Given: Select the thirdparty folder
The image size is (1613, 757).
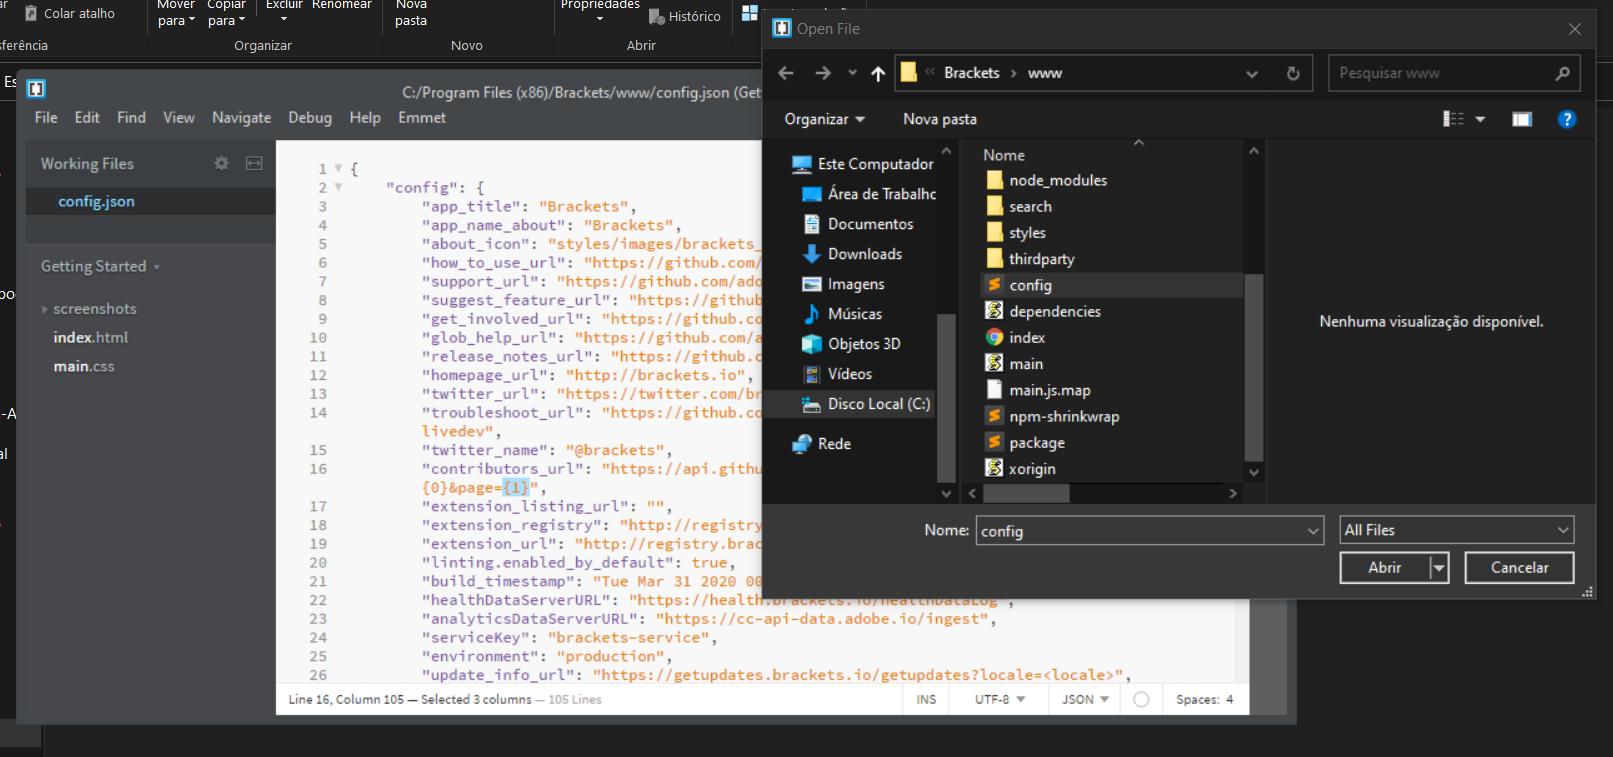Looking at the screenshot, I should [1030, 259].
